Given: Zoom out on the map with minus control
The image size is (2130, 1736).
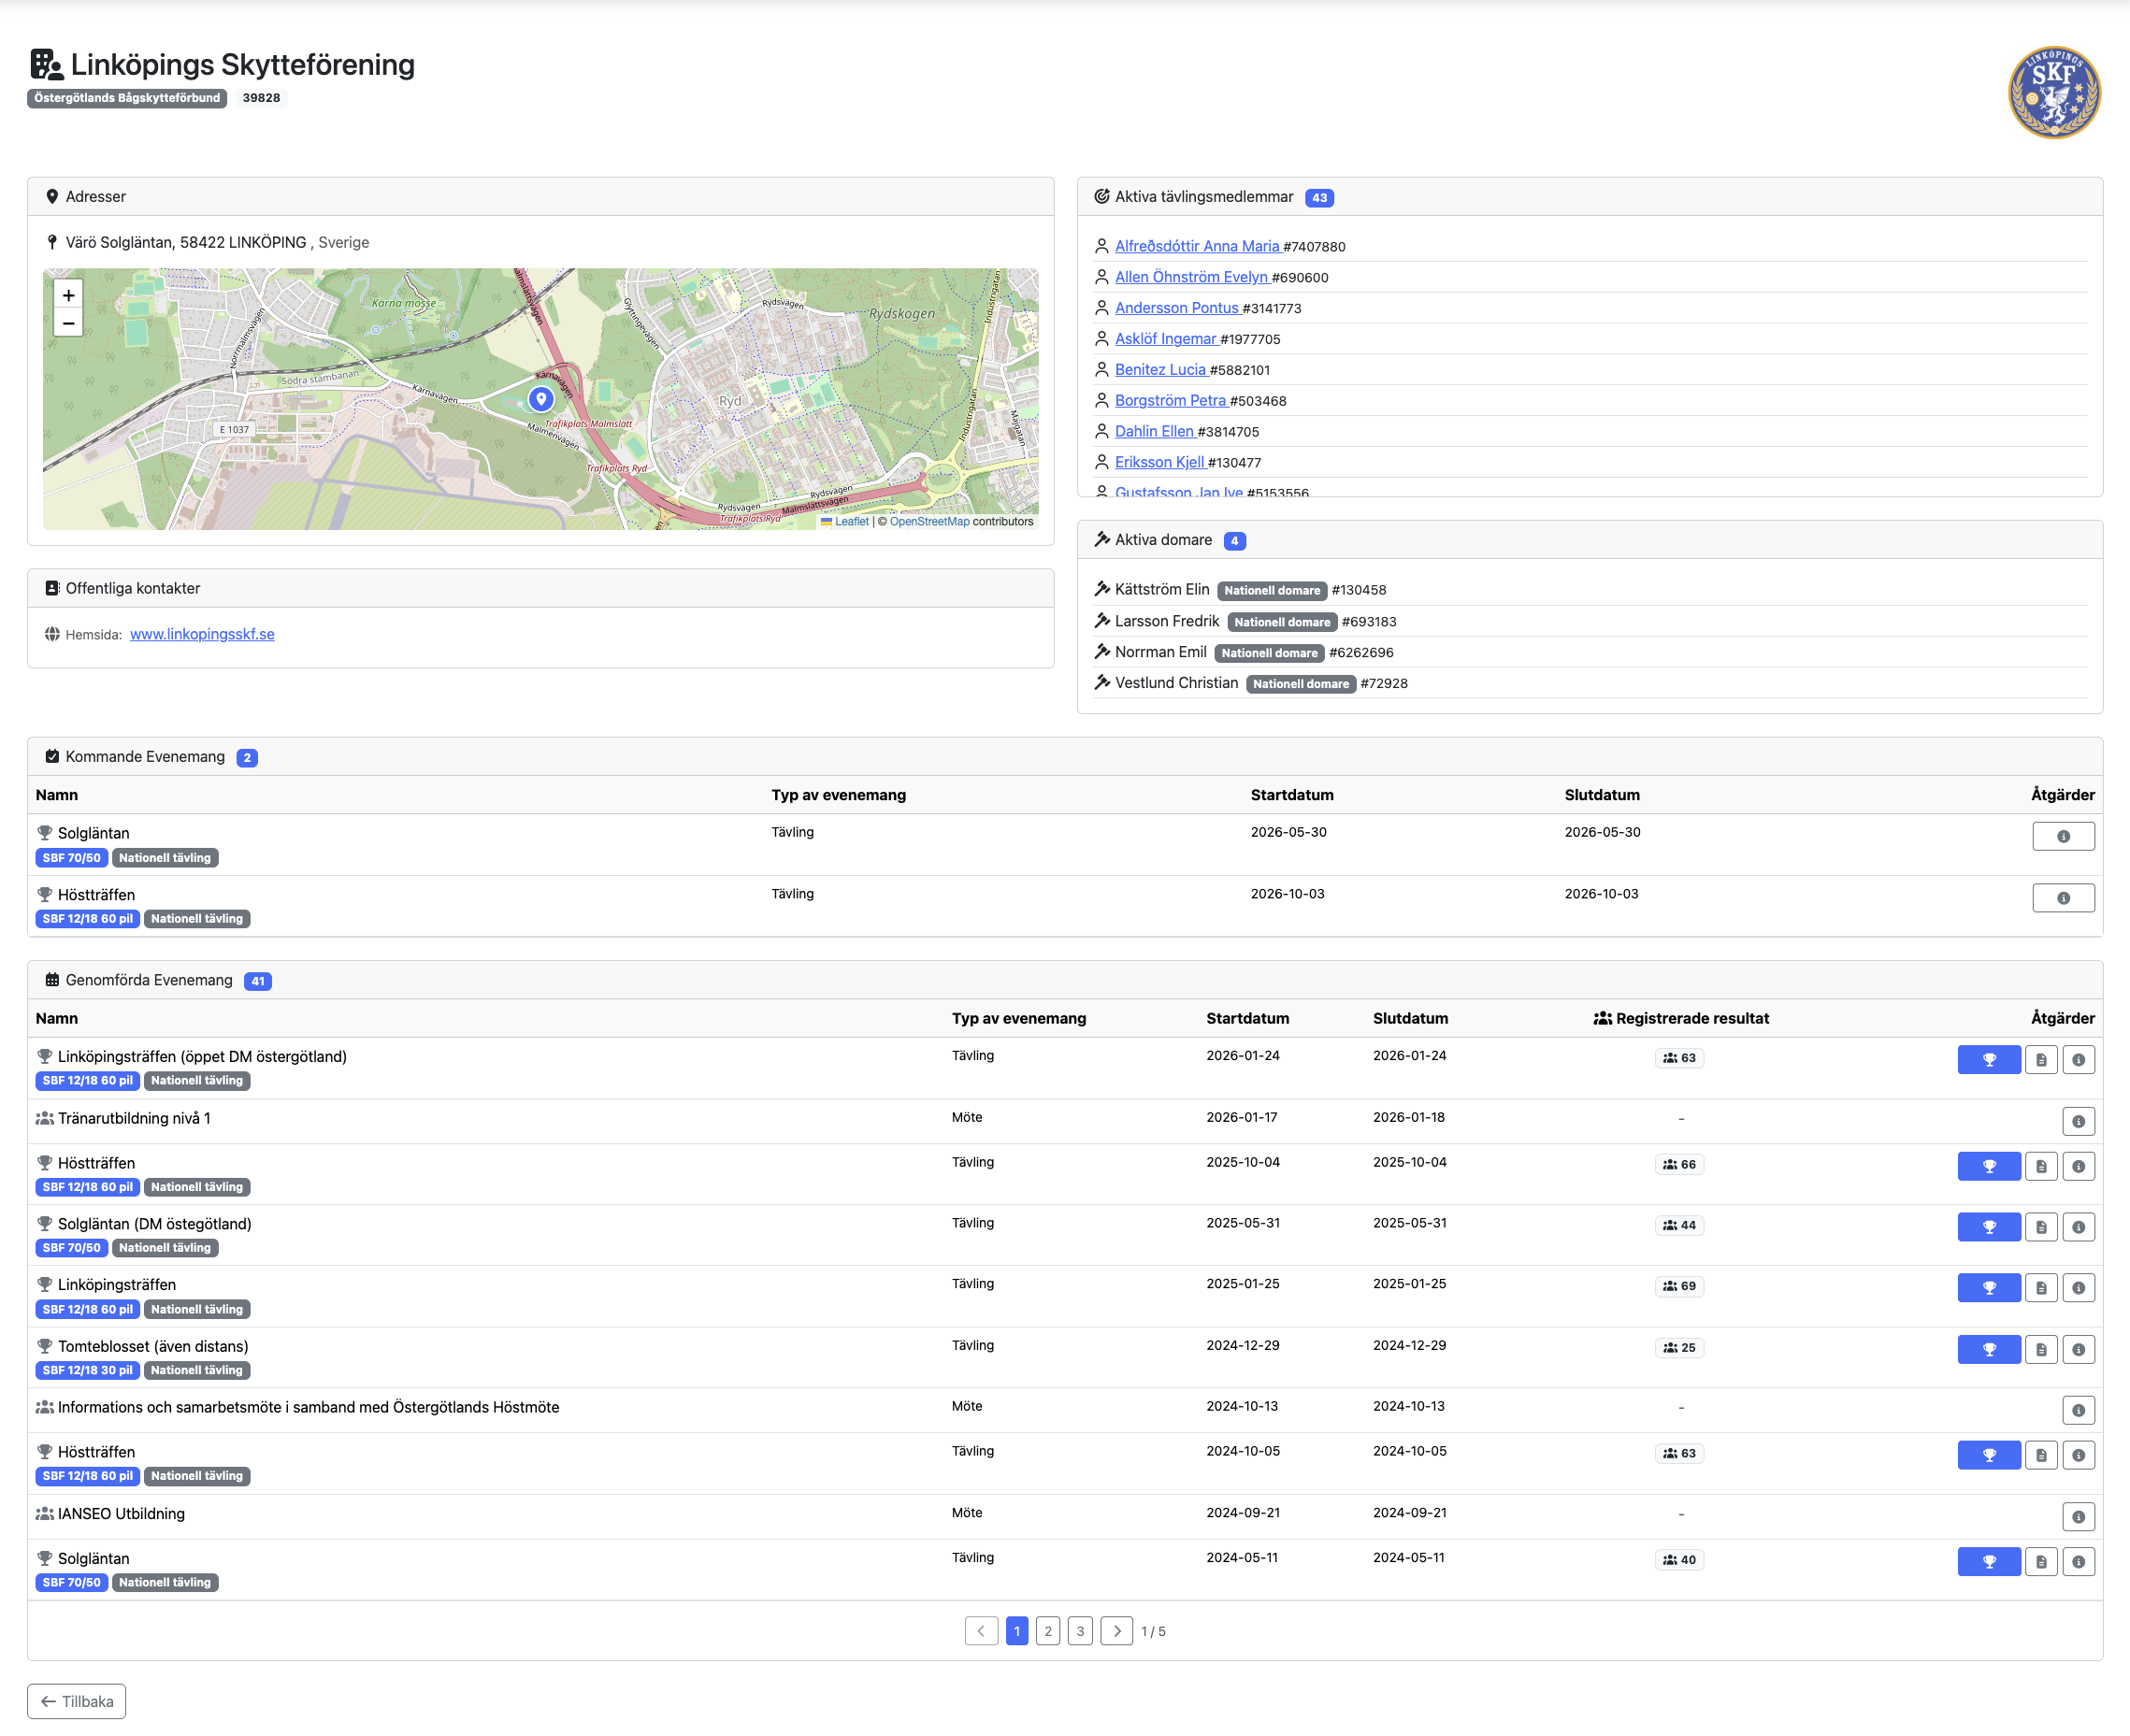Looking at the screenshot, I should (x=68, y=324).
